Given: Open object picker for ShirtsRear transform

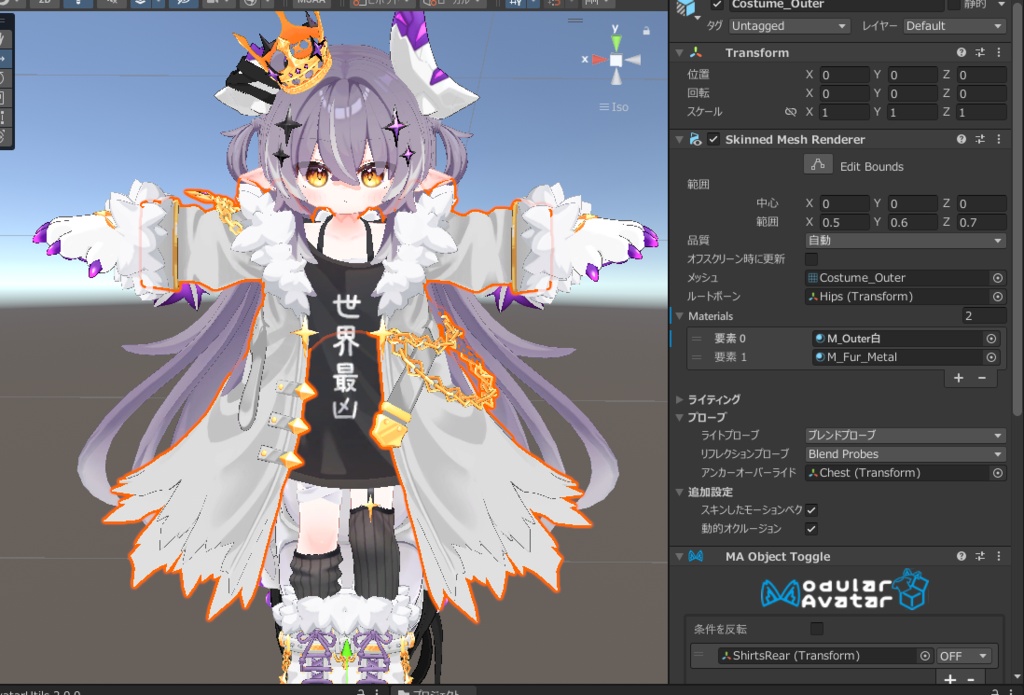Looking at the screenshot, I should click(925, 656).
